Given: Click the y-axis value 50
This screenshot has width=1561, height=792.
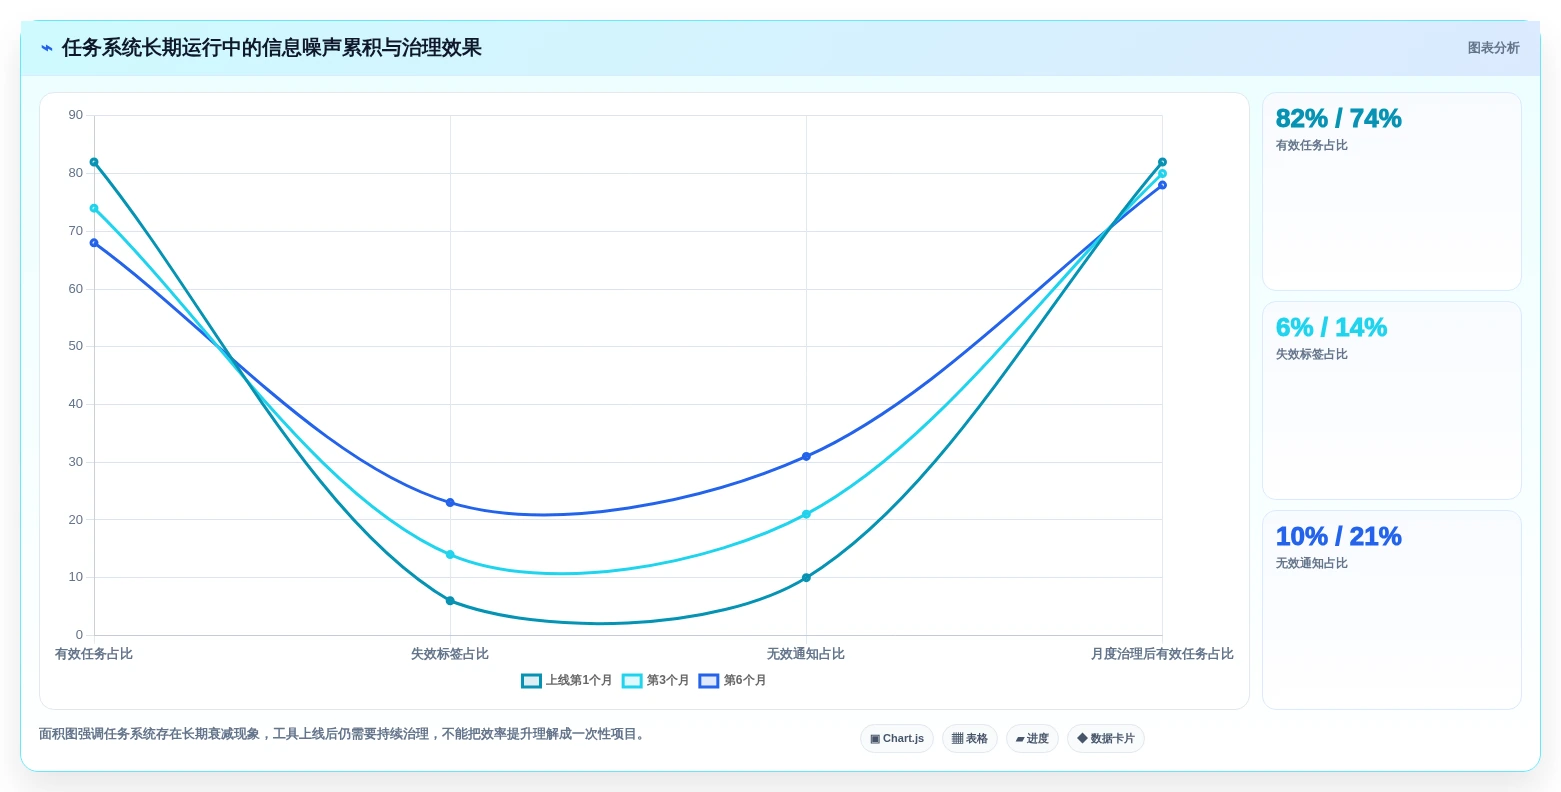Looking at the screenshot, I should [76, 346].
